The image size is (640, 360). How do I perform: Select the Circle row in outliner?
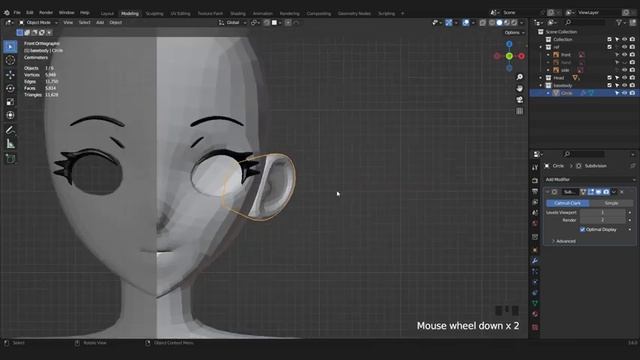584,93
